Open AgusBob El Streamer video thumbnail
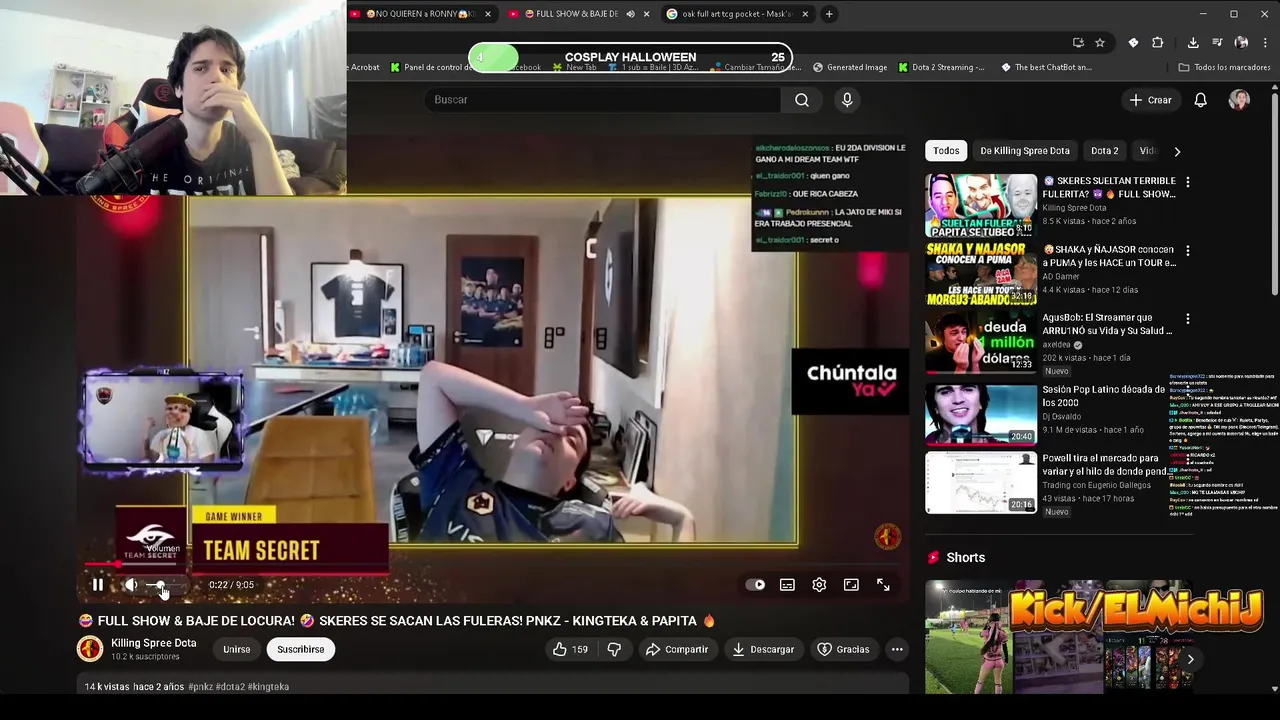The image size is (1280, 720). pos(981,341)
